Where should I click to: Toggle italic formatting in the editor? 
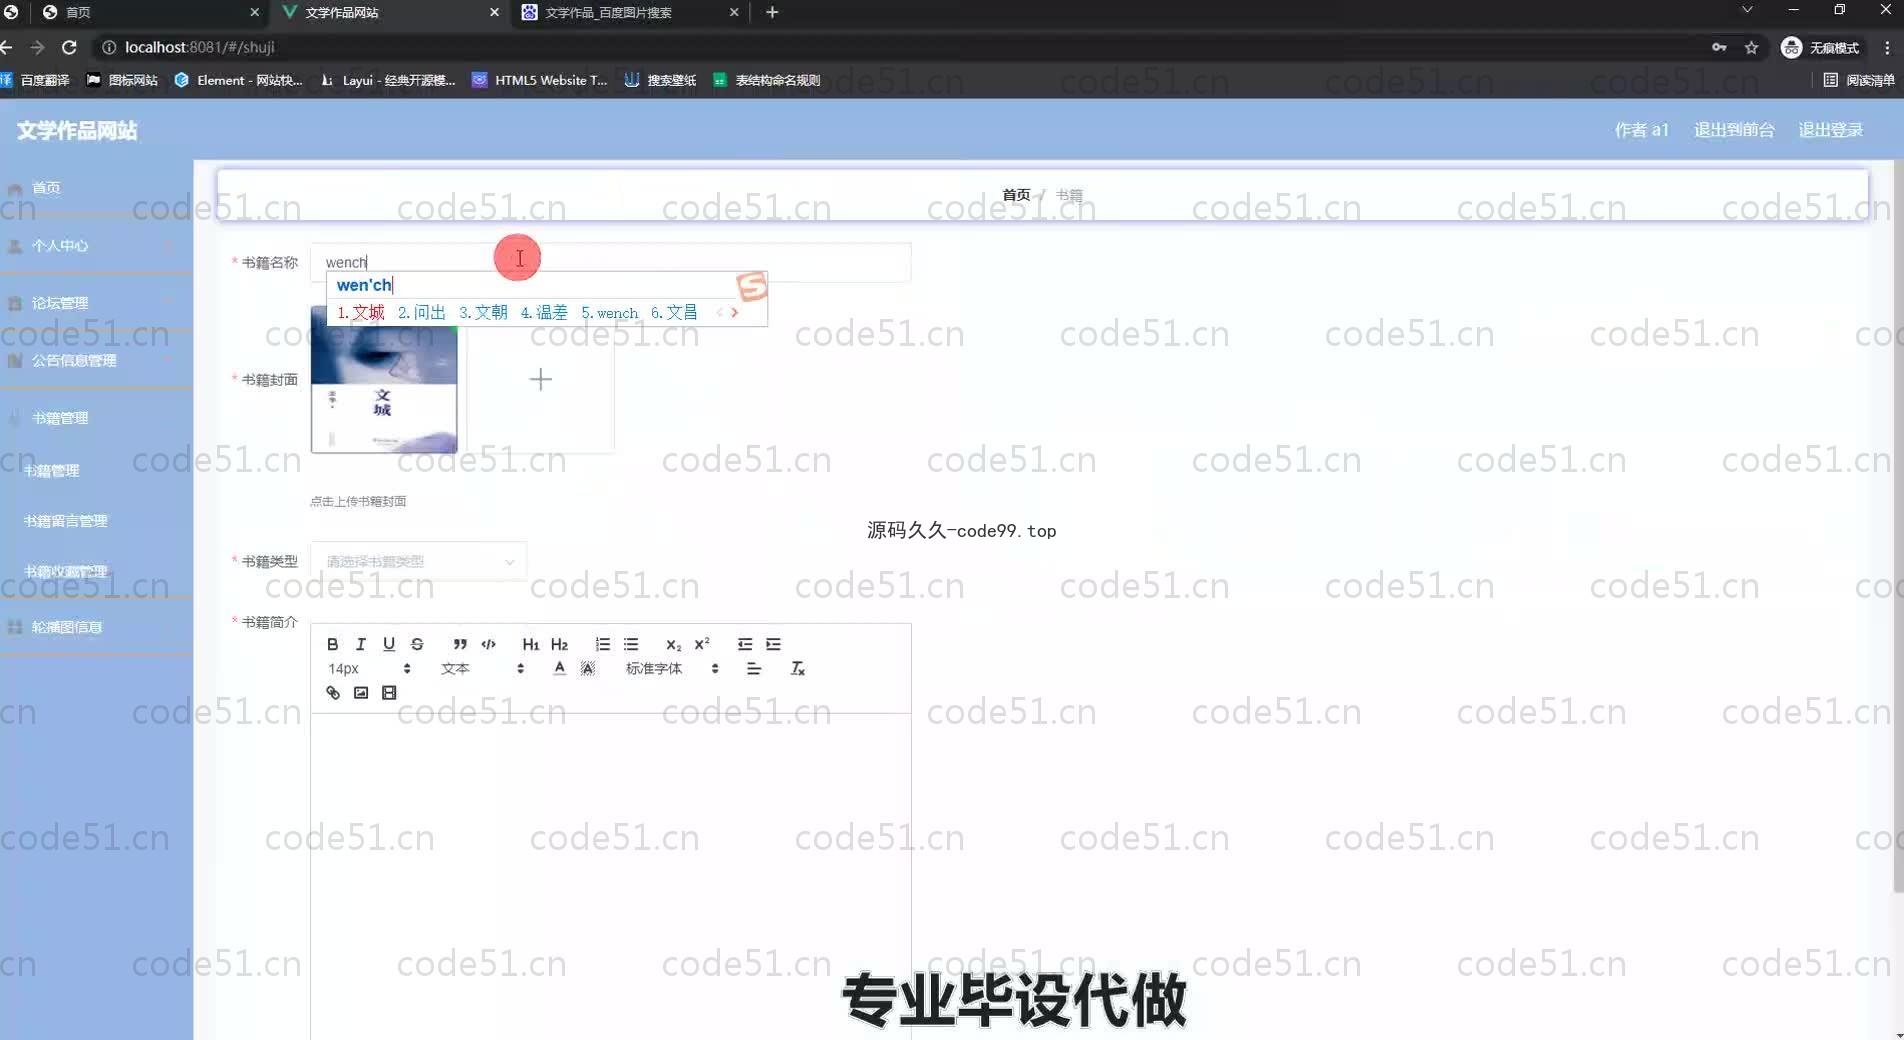[360, 645]
